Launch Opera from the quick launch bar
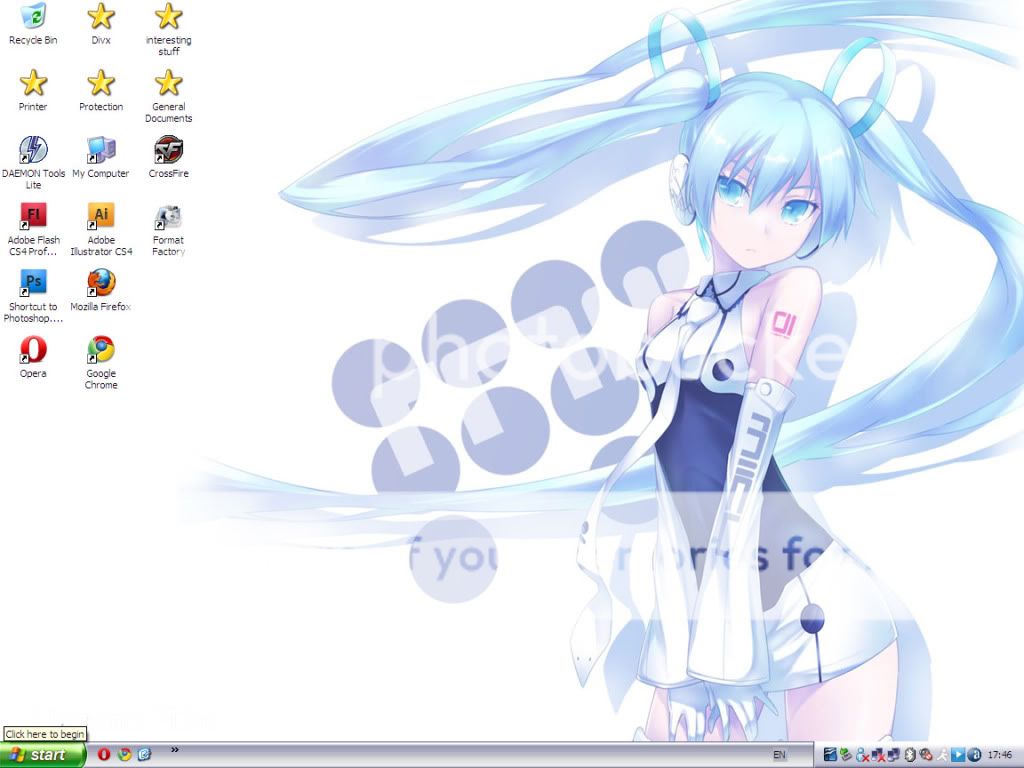The image size is (1024, 768). (103, 755)
